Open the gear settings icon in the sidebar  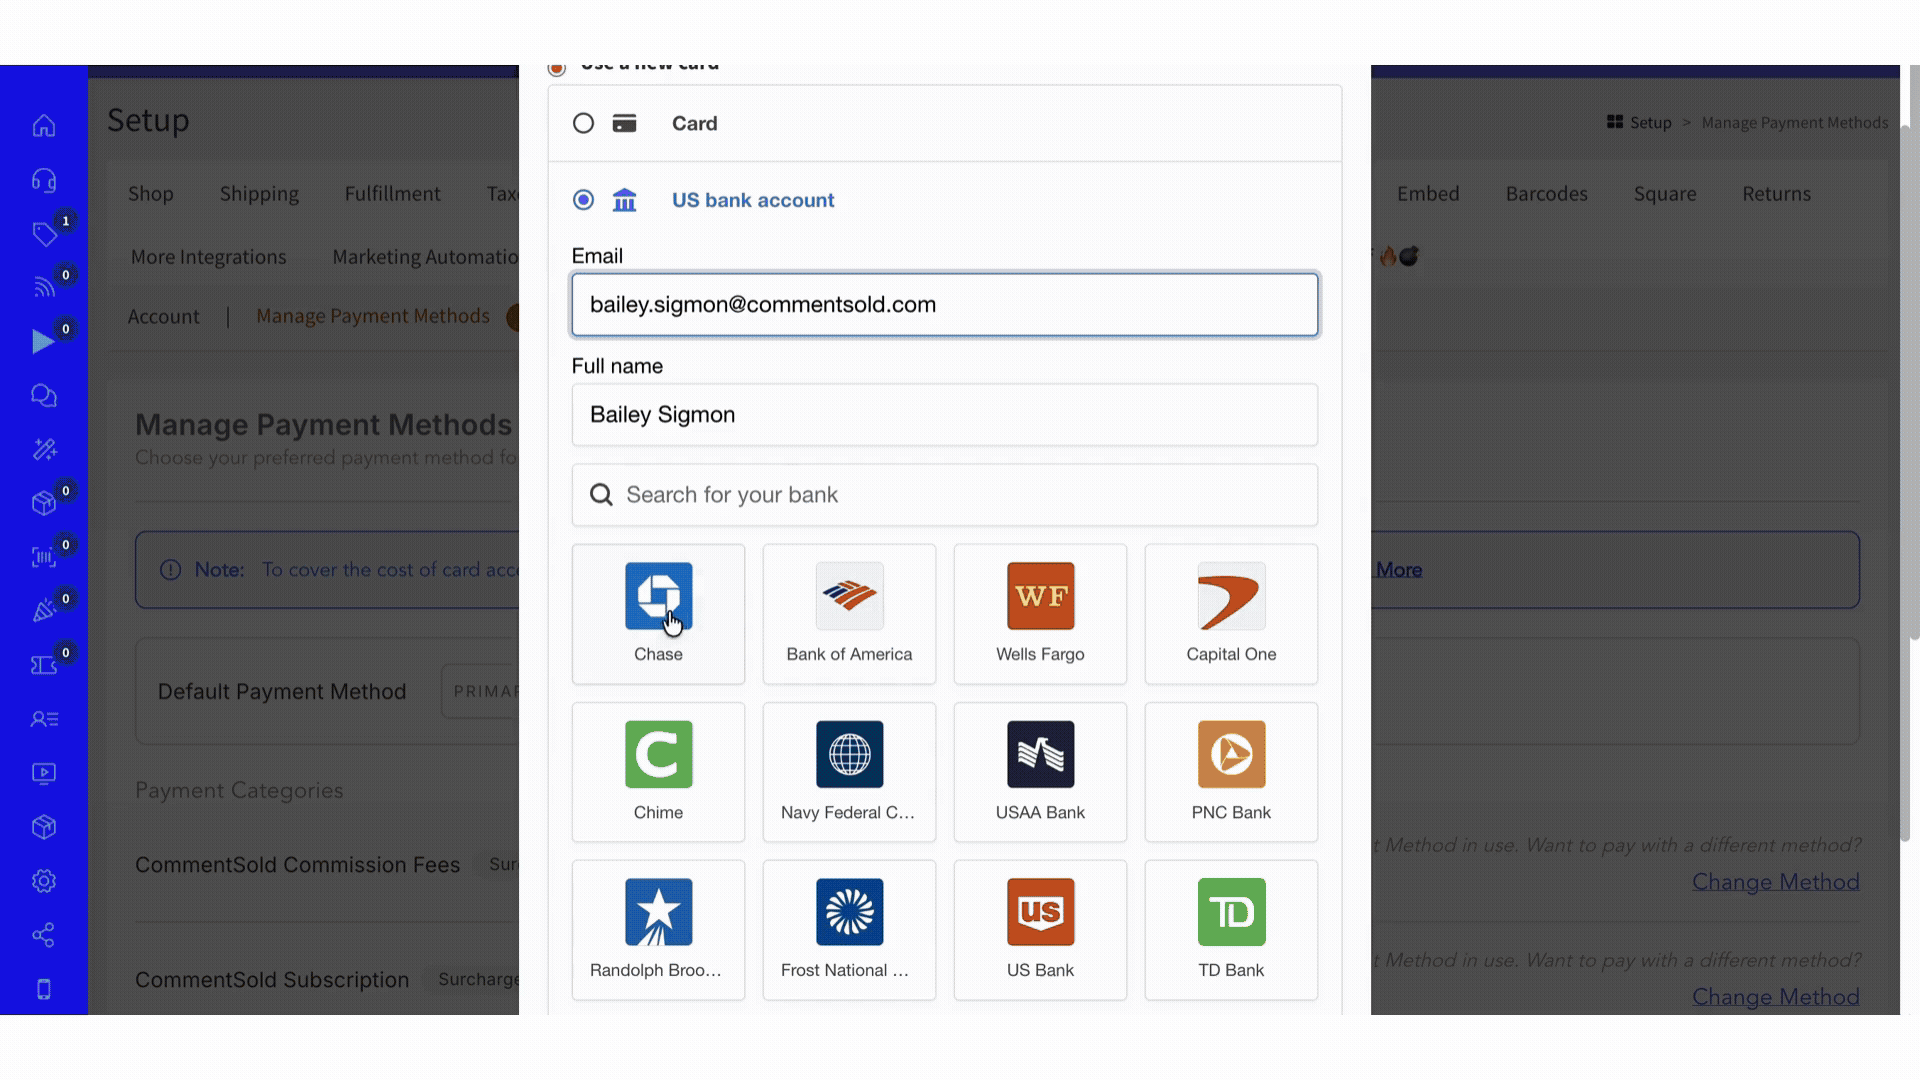click(44, 881)
